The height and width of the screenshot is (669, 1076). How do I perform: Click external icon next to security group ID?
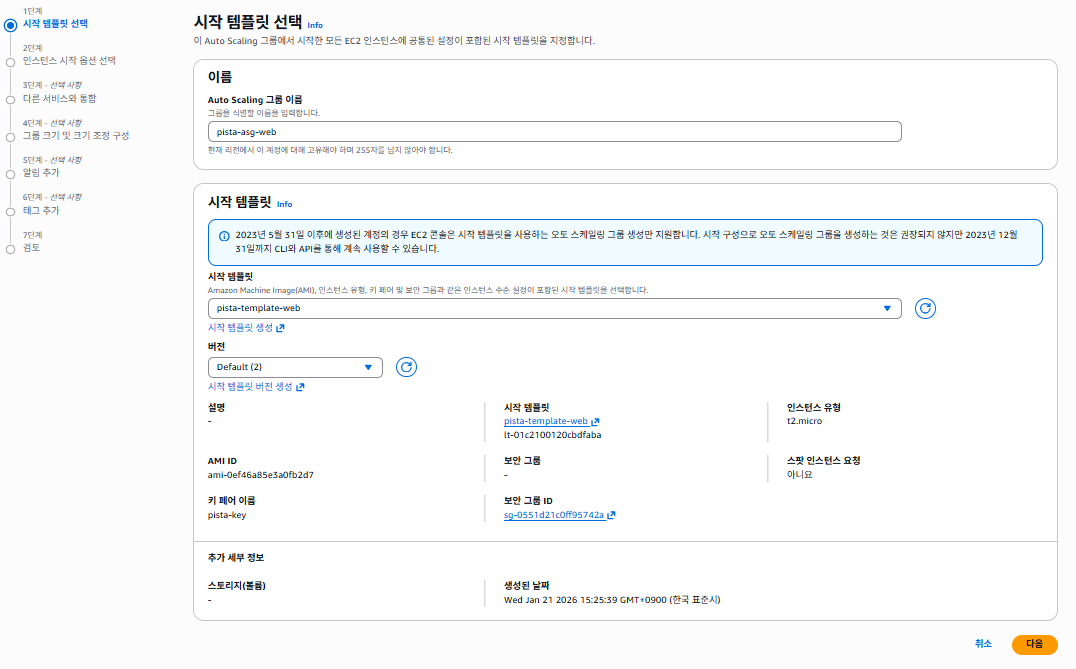[x=611, y=515]
